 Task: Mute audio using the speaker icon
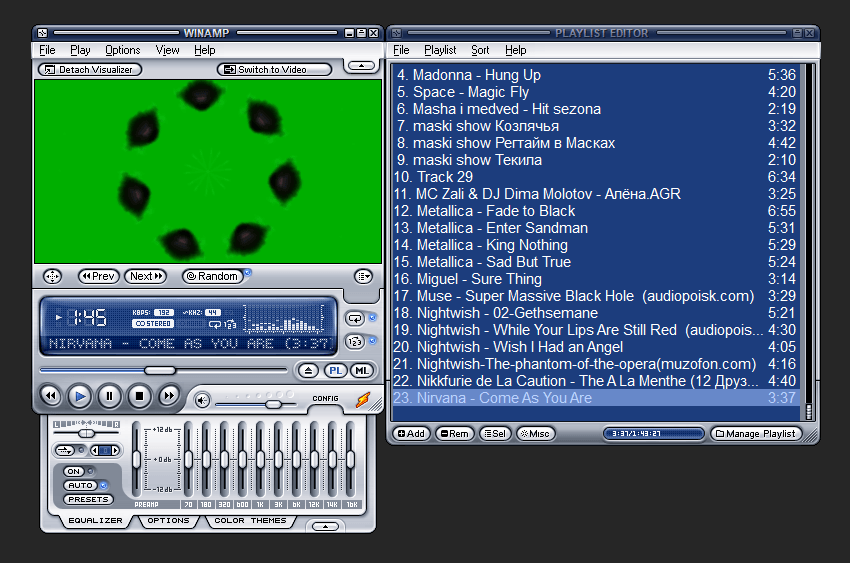202,400
